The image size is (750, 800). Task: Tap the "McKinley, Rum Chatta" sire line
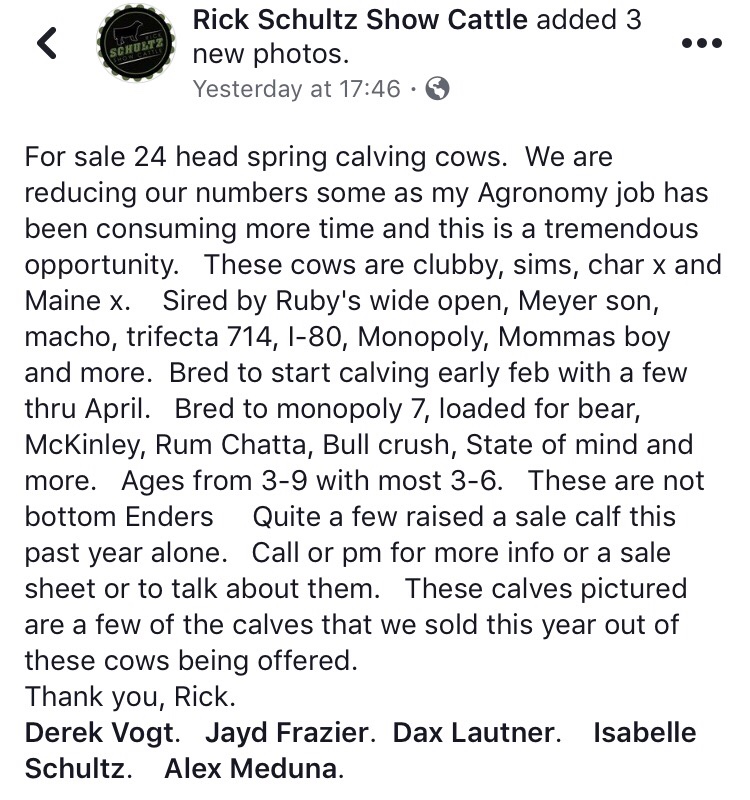tap(168, 444)
